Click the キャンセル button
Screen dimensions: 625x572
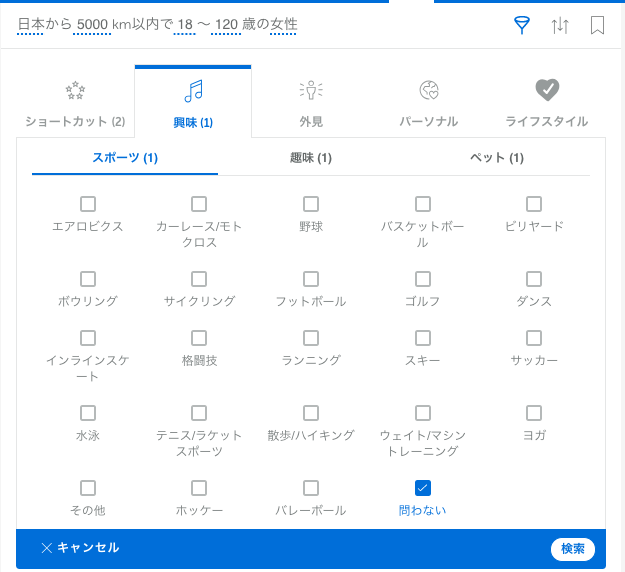80,548
